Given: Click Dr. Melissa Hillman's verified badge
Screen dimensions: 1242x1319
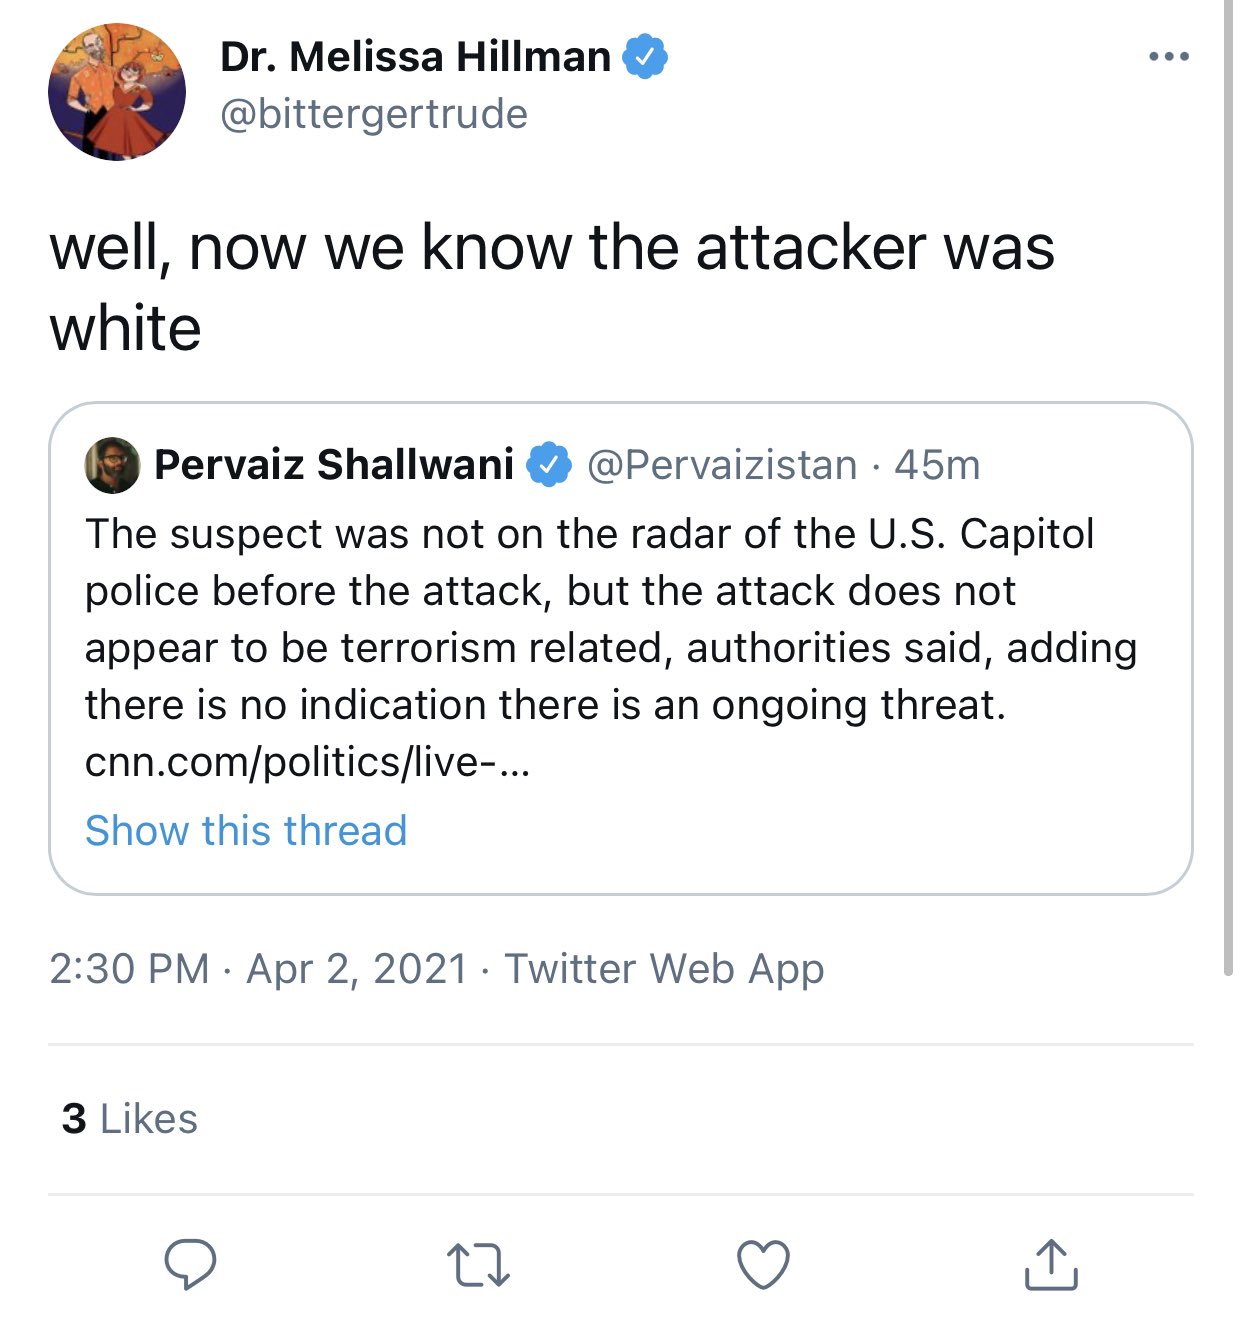Looking at the screenshot, I should (x=646, y=56).
